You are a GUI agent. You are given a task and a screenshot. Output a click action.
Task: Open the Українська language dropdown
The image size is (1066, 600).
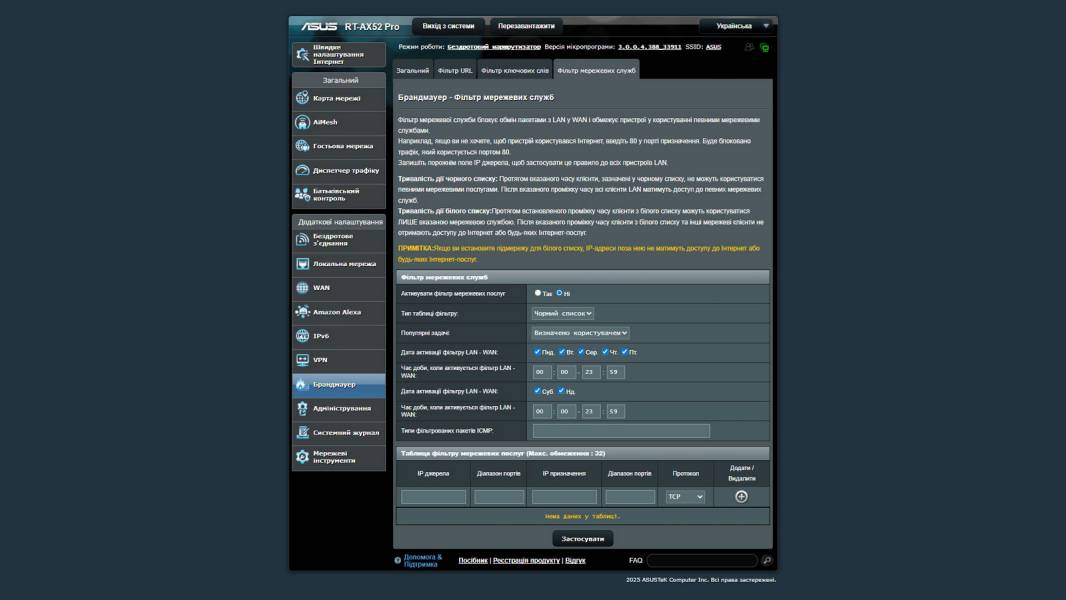click(x=737, y=26)
